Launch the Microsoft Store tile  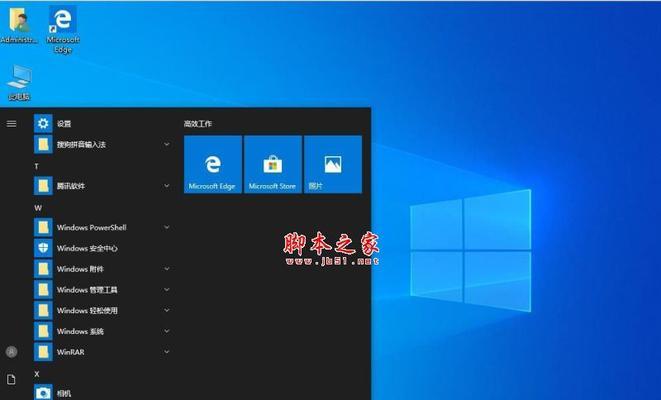click(x=273, y=164)
